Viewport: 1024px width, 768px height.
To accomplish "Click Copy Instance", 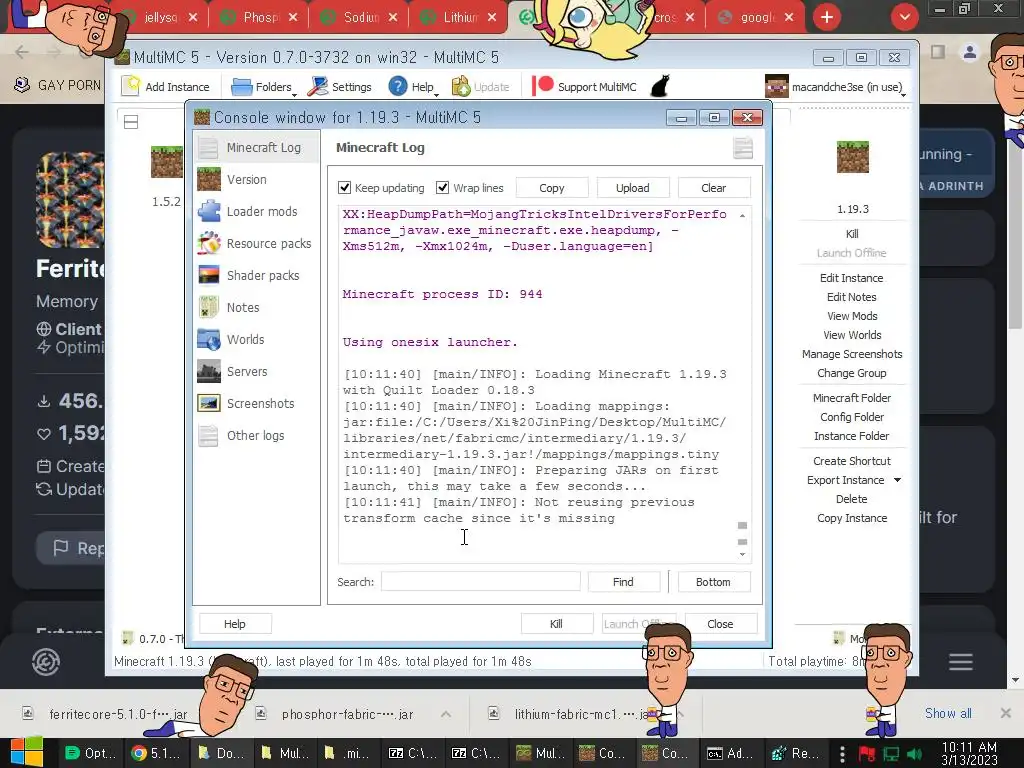I will pyautogui.click(x=852, y=518).
